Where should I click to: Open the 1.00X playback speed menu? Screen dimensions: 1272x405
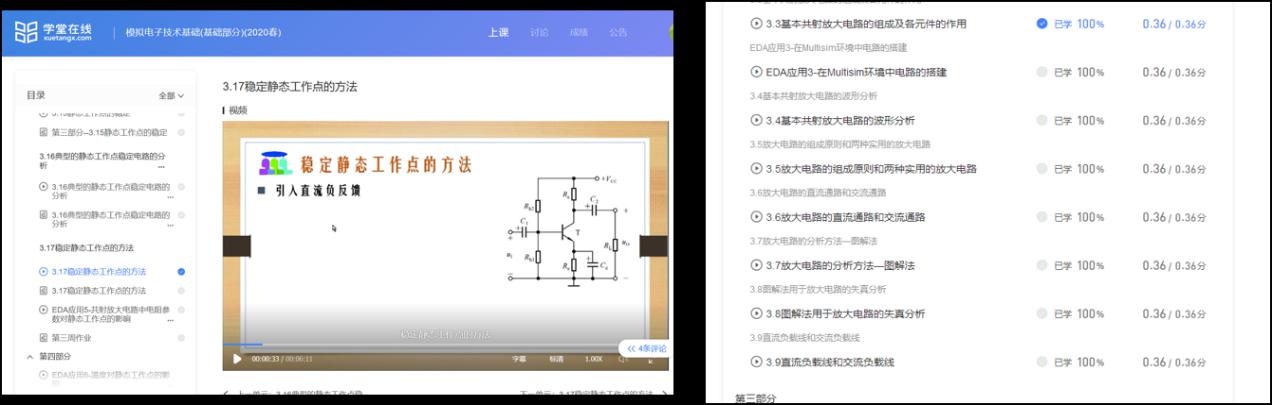click(593, 358)
